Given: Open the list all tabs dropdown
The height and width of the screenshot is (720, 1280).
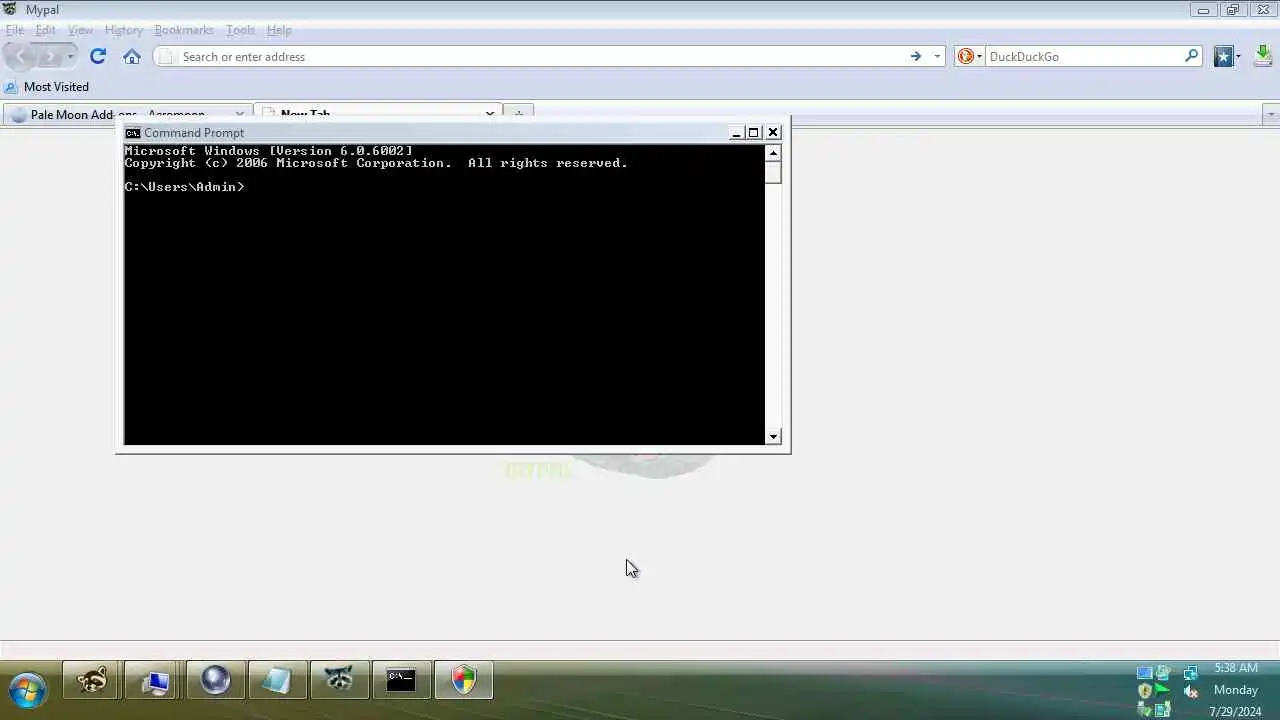Looking at the screenshot, I should (x=1271, y=114).
